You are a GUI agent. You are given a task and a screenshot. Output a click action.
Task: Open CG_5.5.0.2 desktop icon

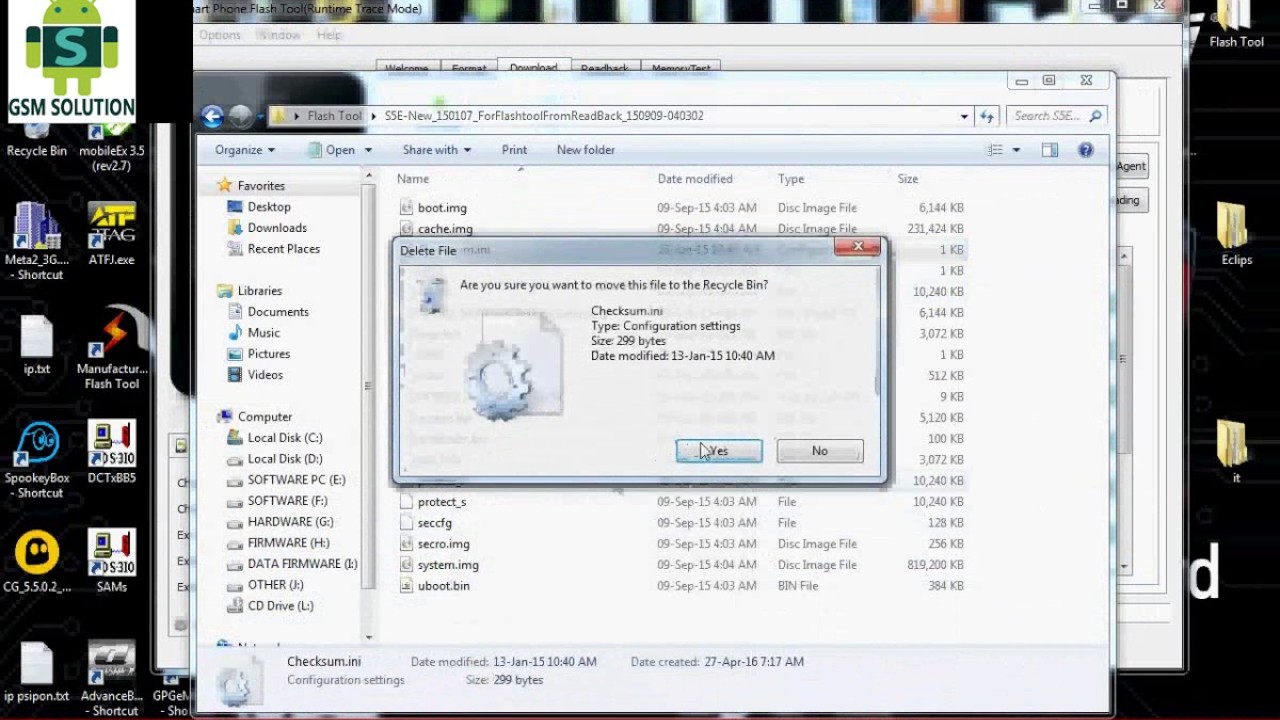coord(37,562)
